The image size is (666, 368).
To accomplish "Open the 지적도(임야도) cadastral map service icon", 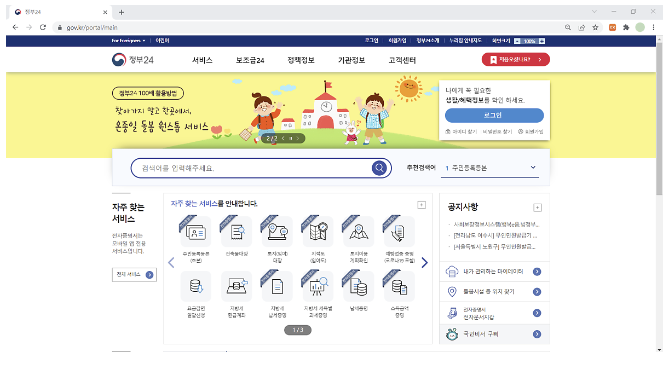I will (318, 232).
